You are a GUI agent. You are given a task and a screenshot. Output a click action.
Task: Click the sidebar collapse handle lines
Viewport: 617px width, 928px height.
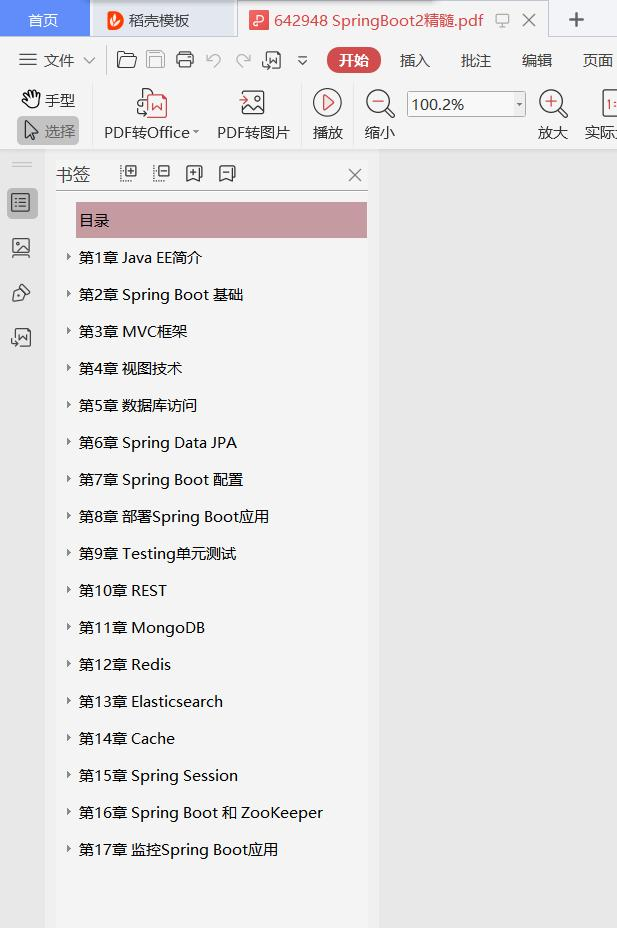[x=22, y=163]
